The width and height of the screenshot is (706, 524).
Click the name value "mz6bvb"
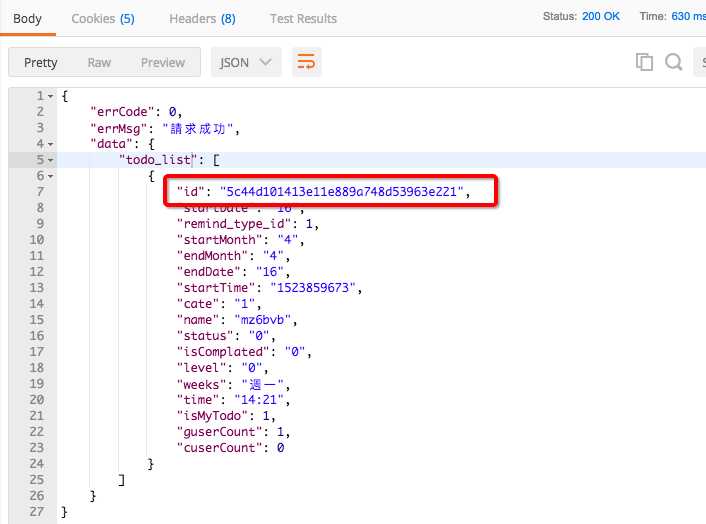point(263,320)
